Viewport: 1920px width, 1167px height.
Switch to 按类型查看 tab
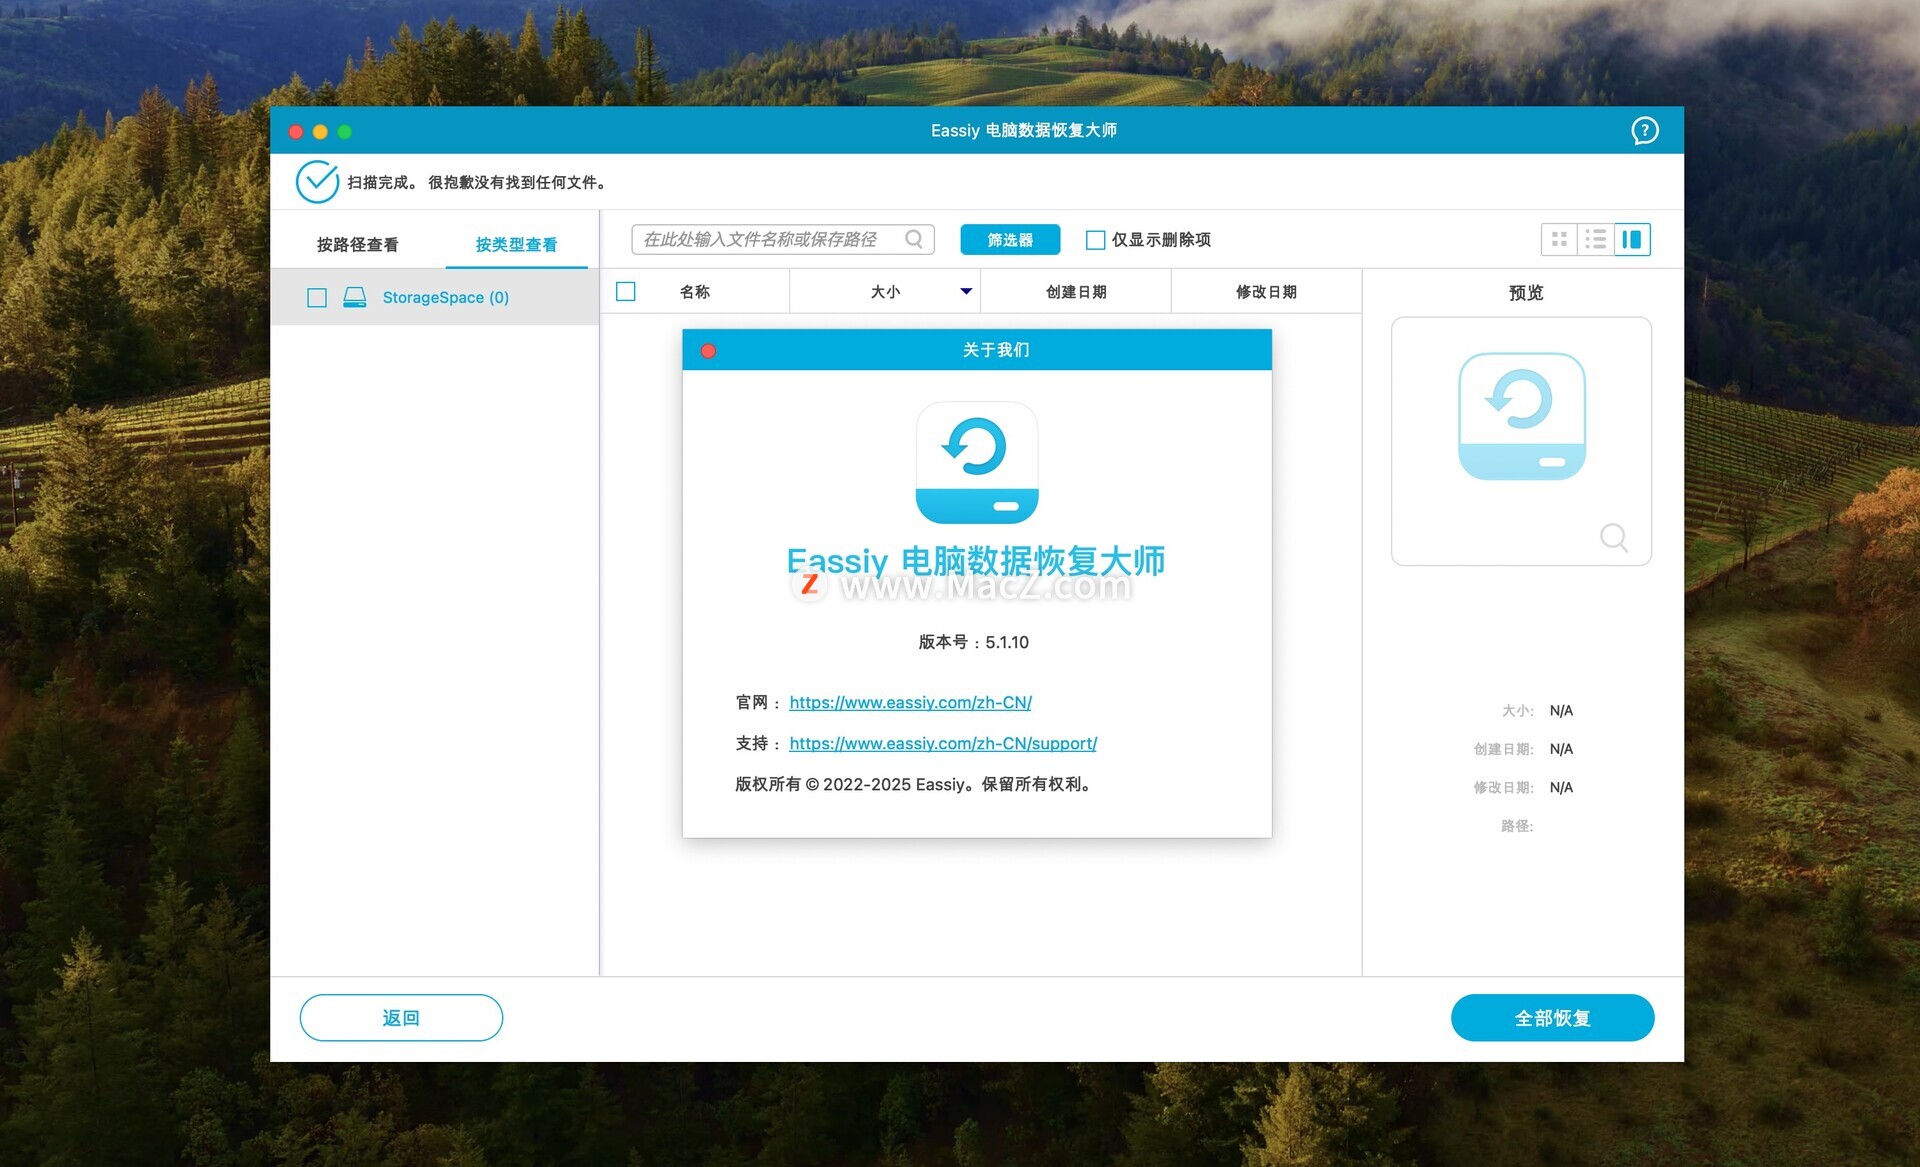coord(516,244)
